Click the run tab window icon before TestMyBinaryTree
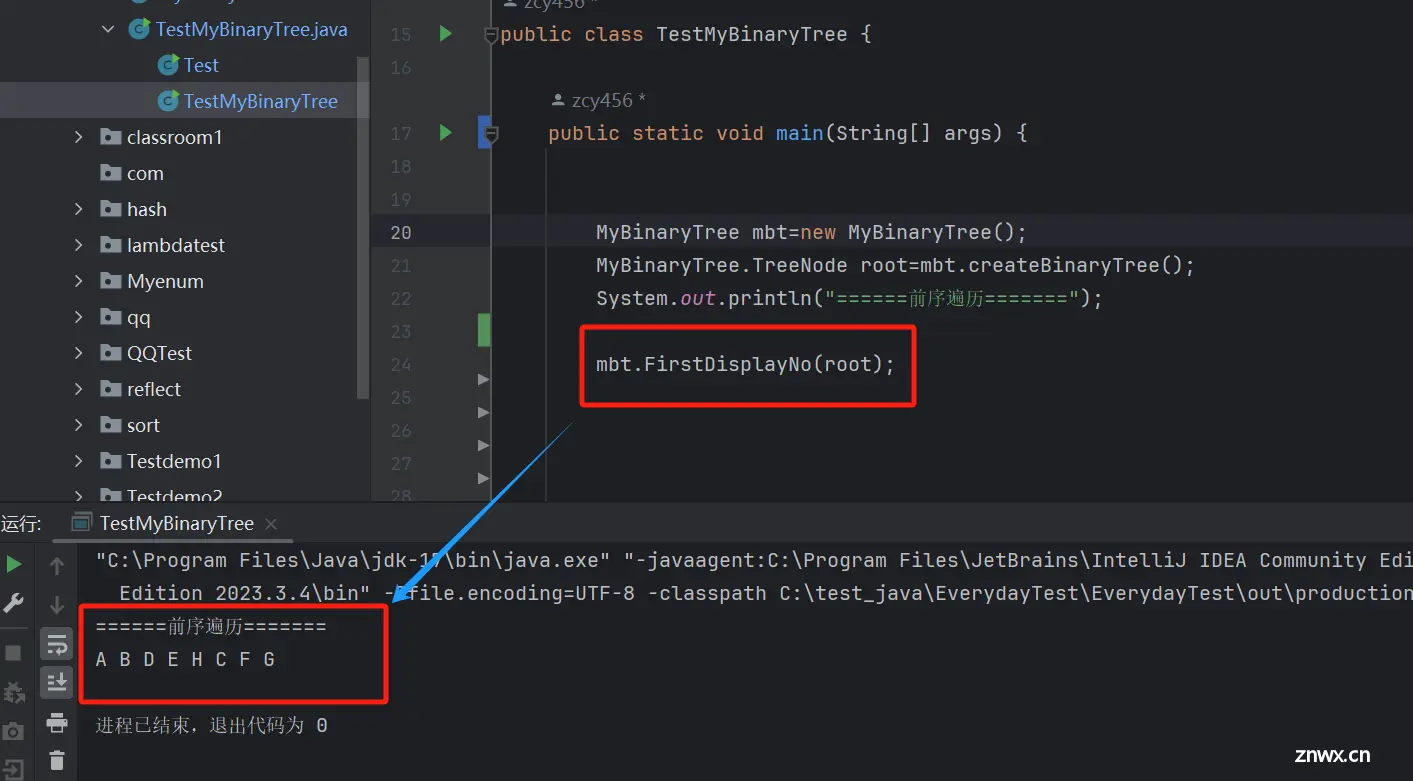 (x=82, y=523)
